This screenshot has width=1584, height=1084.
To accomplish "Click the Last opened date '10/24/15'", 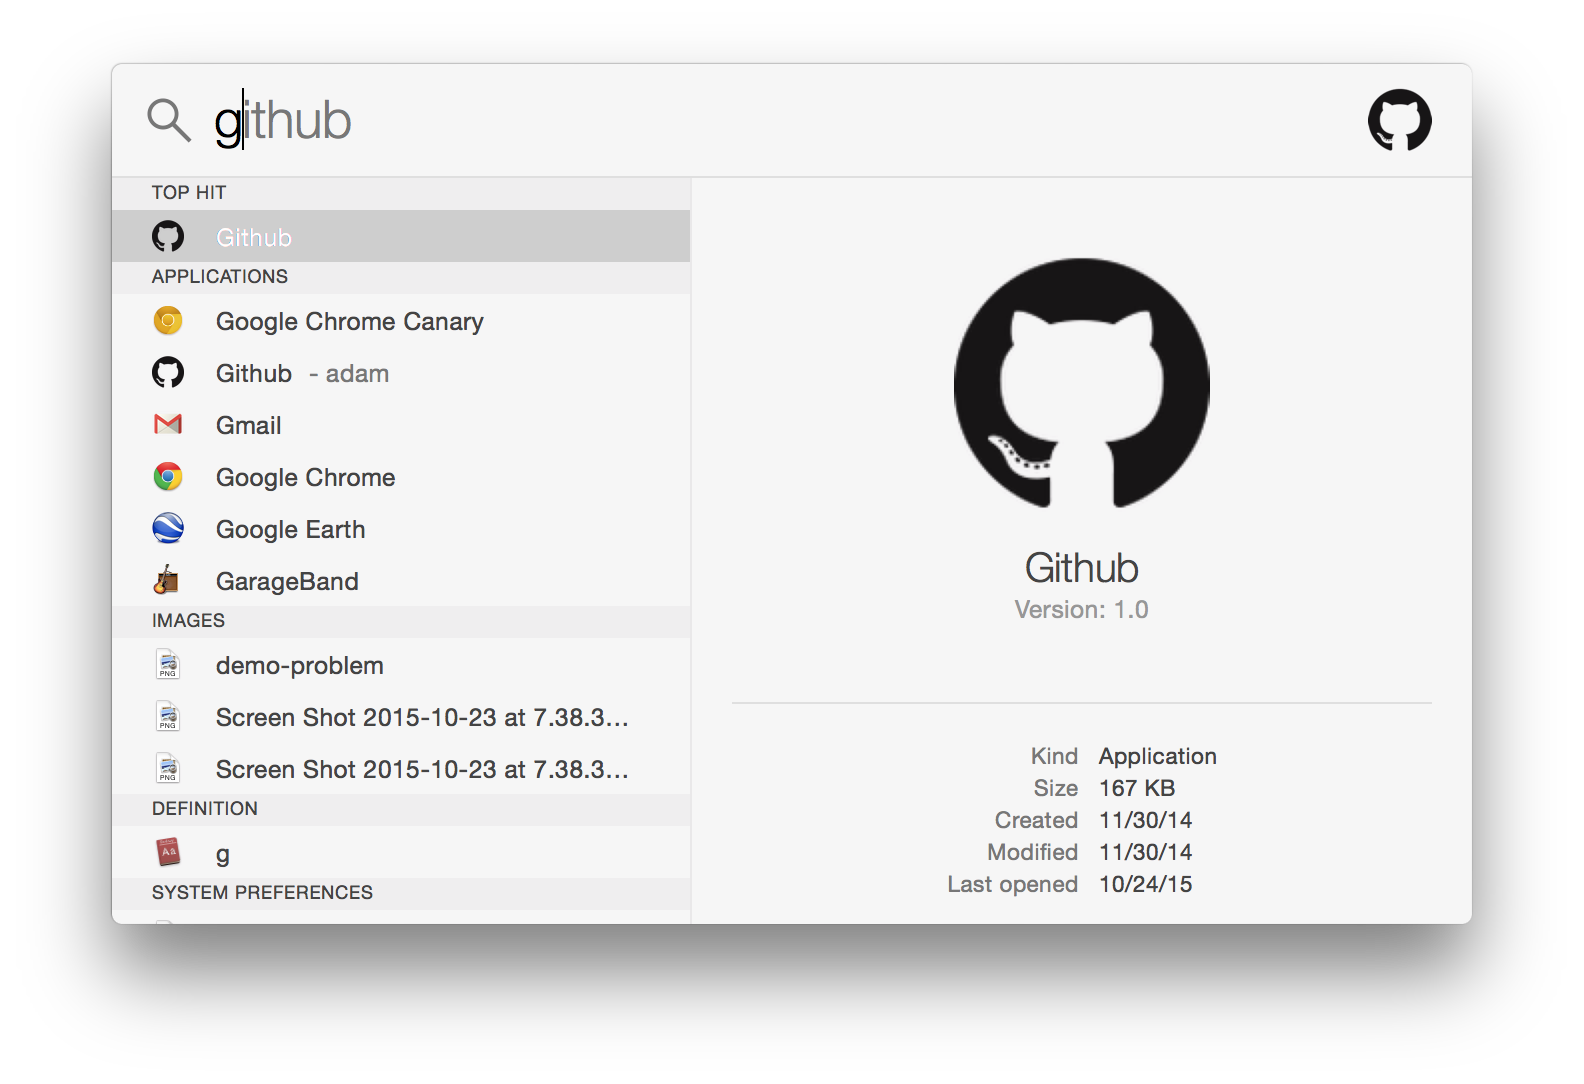I will (x=1145, y=884).
